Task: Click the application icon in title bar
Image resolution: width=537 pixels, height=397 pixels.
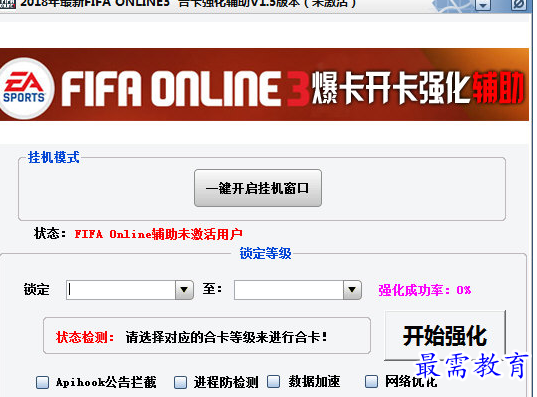Action: 7,4
